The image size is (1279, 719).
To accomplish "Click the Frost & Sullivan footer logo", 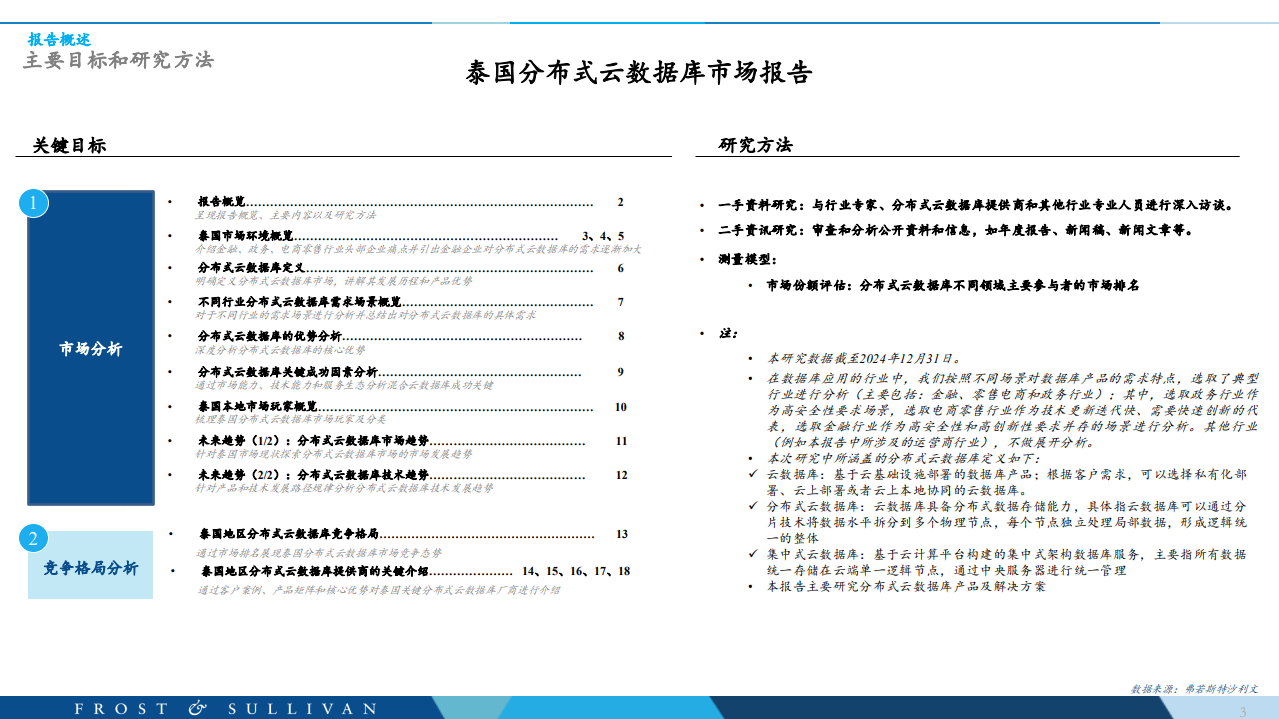I will [226, 708].
